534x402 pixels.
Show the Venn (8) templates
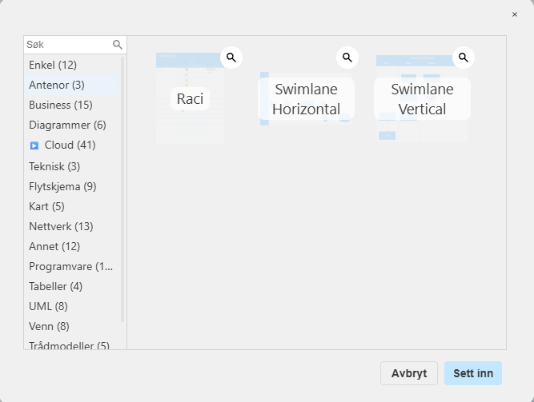[72, 326]
